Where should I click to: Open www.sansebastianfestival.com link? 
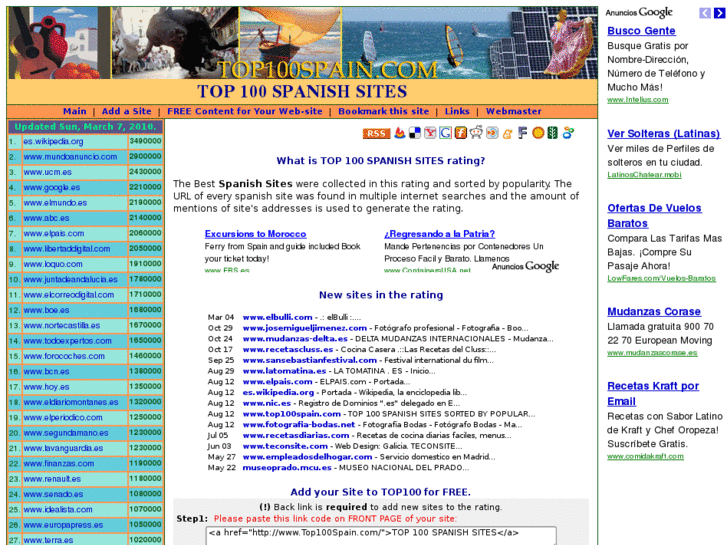coord(310,360)
